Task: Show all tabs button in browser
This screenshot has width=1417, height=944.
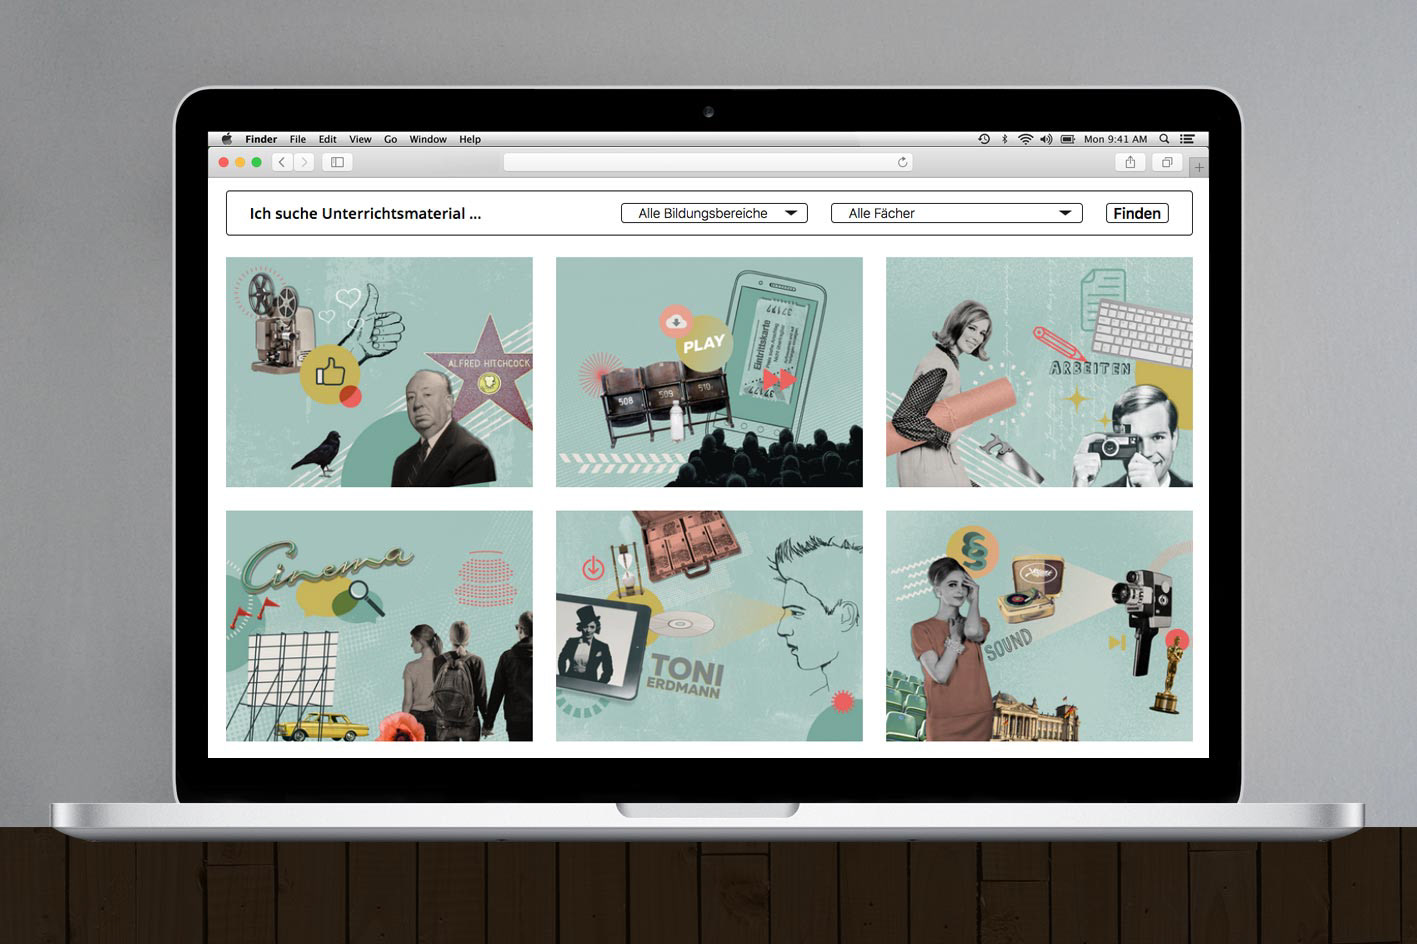Action: click(x=1167, y=162)
